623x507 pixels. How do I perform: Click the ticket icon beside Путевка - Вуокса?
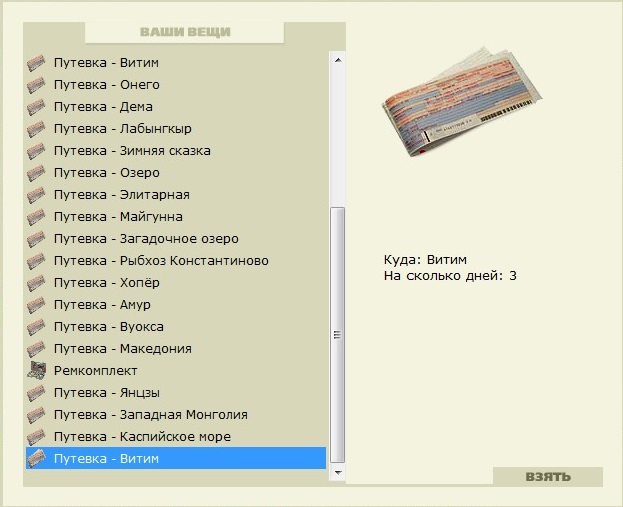pos(36,327)
